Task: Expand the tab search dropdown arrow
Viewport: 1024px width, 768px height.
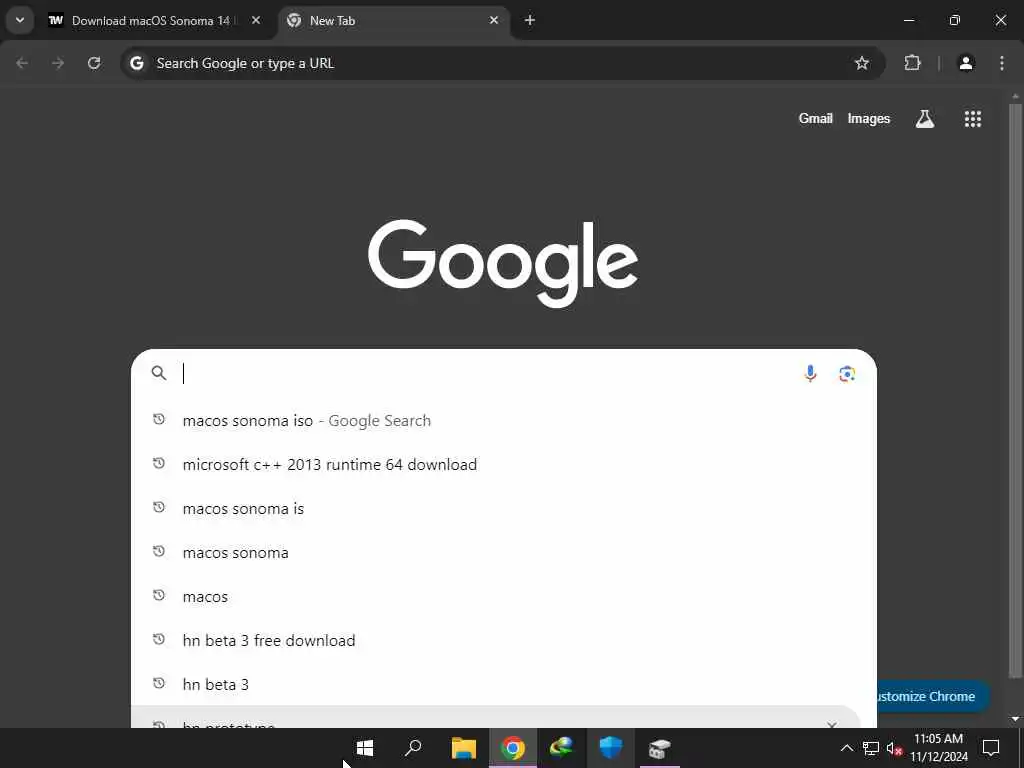Action: (x=20, y=20)
